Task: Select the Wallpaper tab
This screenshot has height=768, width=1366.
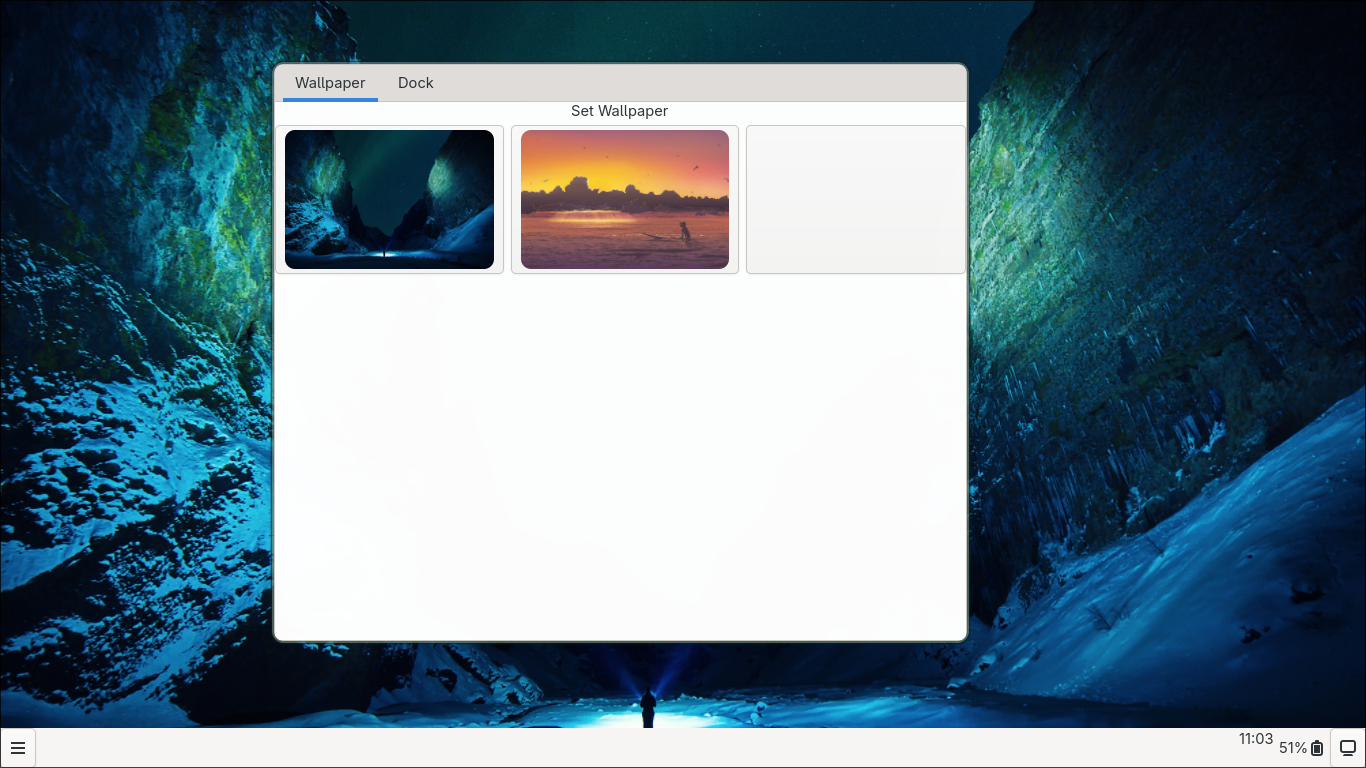Action: [330, 83]
